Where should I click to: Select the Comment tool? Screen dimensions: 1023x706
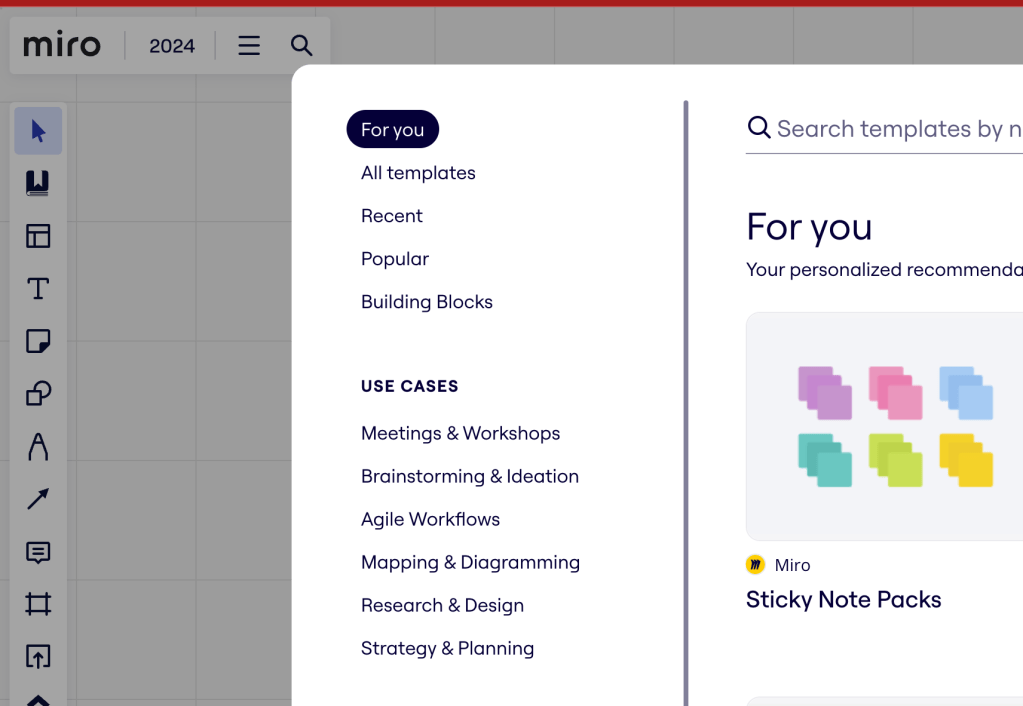(x=38, y=553)
